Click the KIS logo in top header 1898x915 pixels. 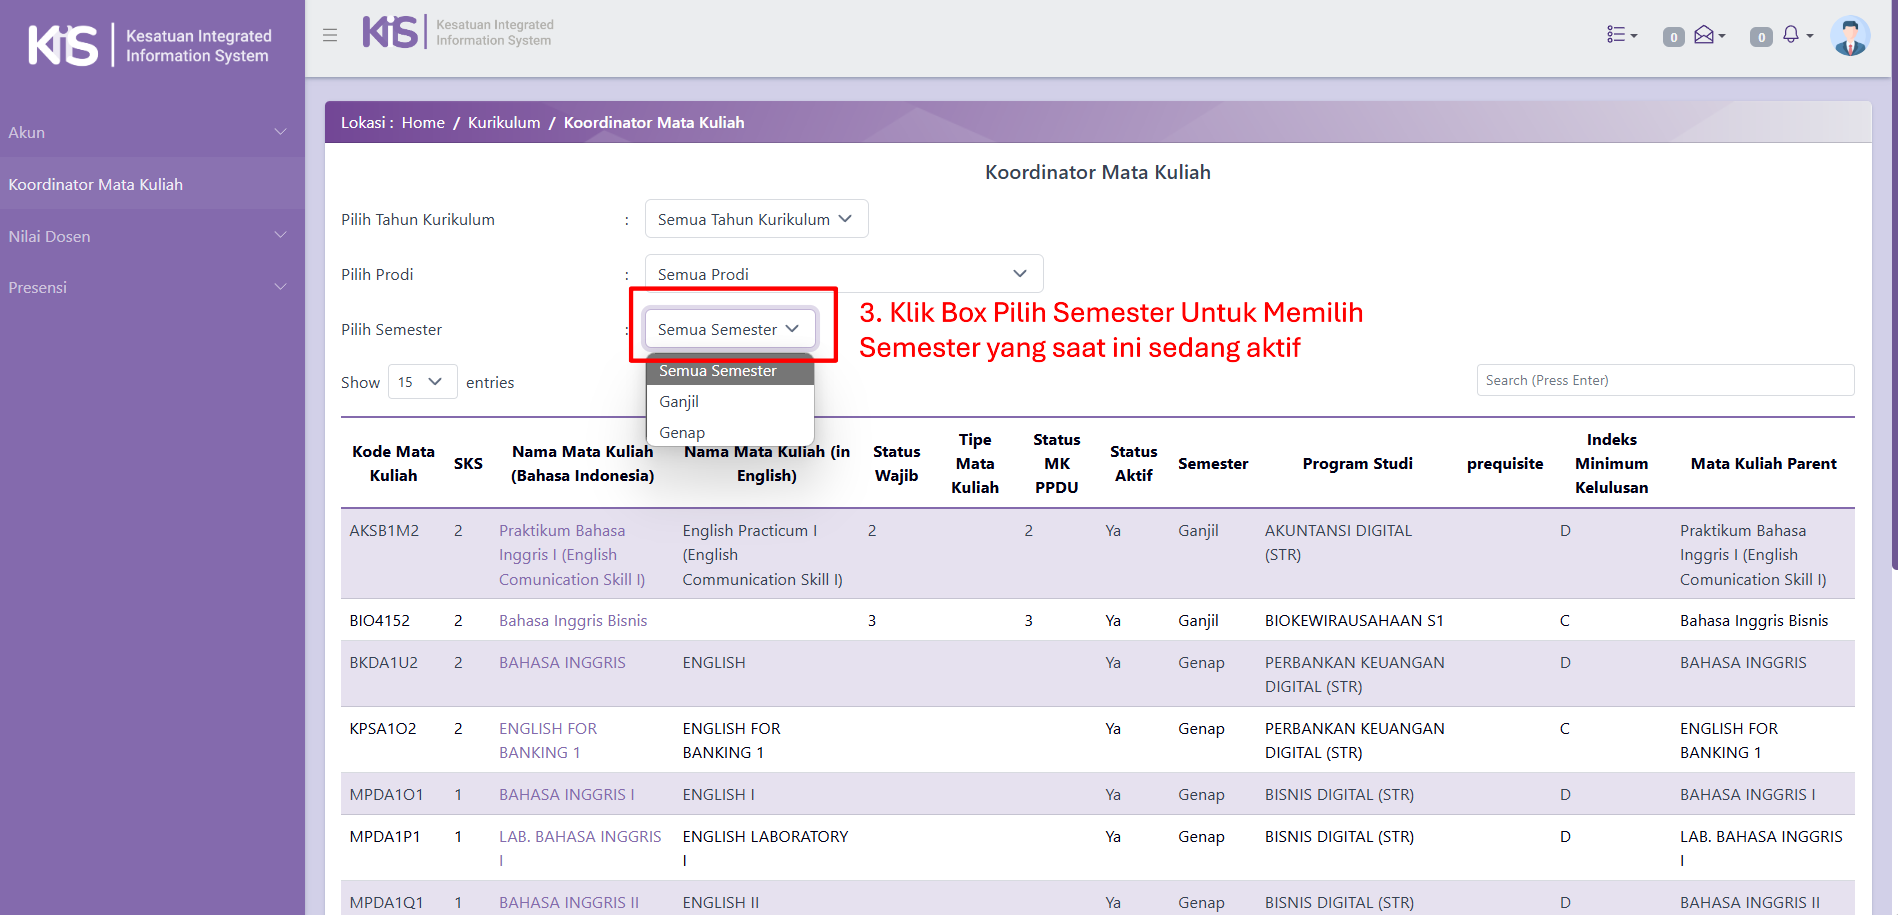(390, 32)
